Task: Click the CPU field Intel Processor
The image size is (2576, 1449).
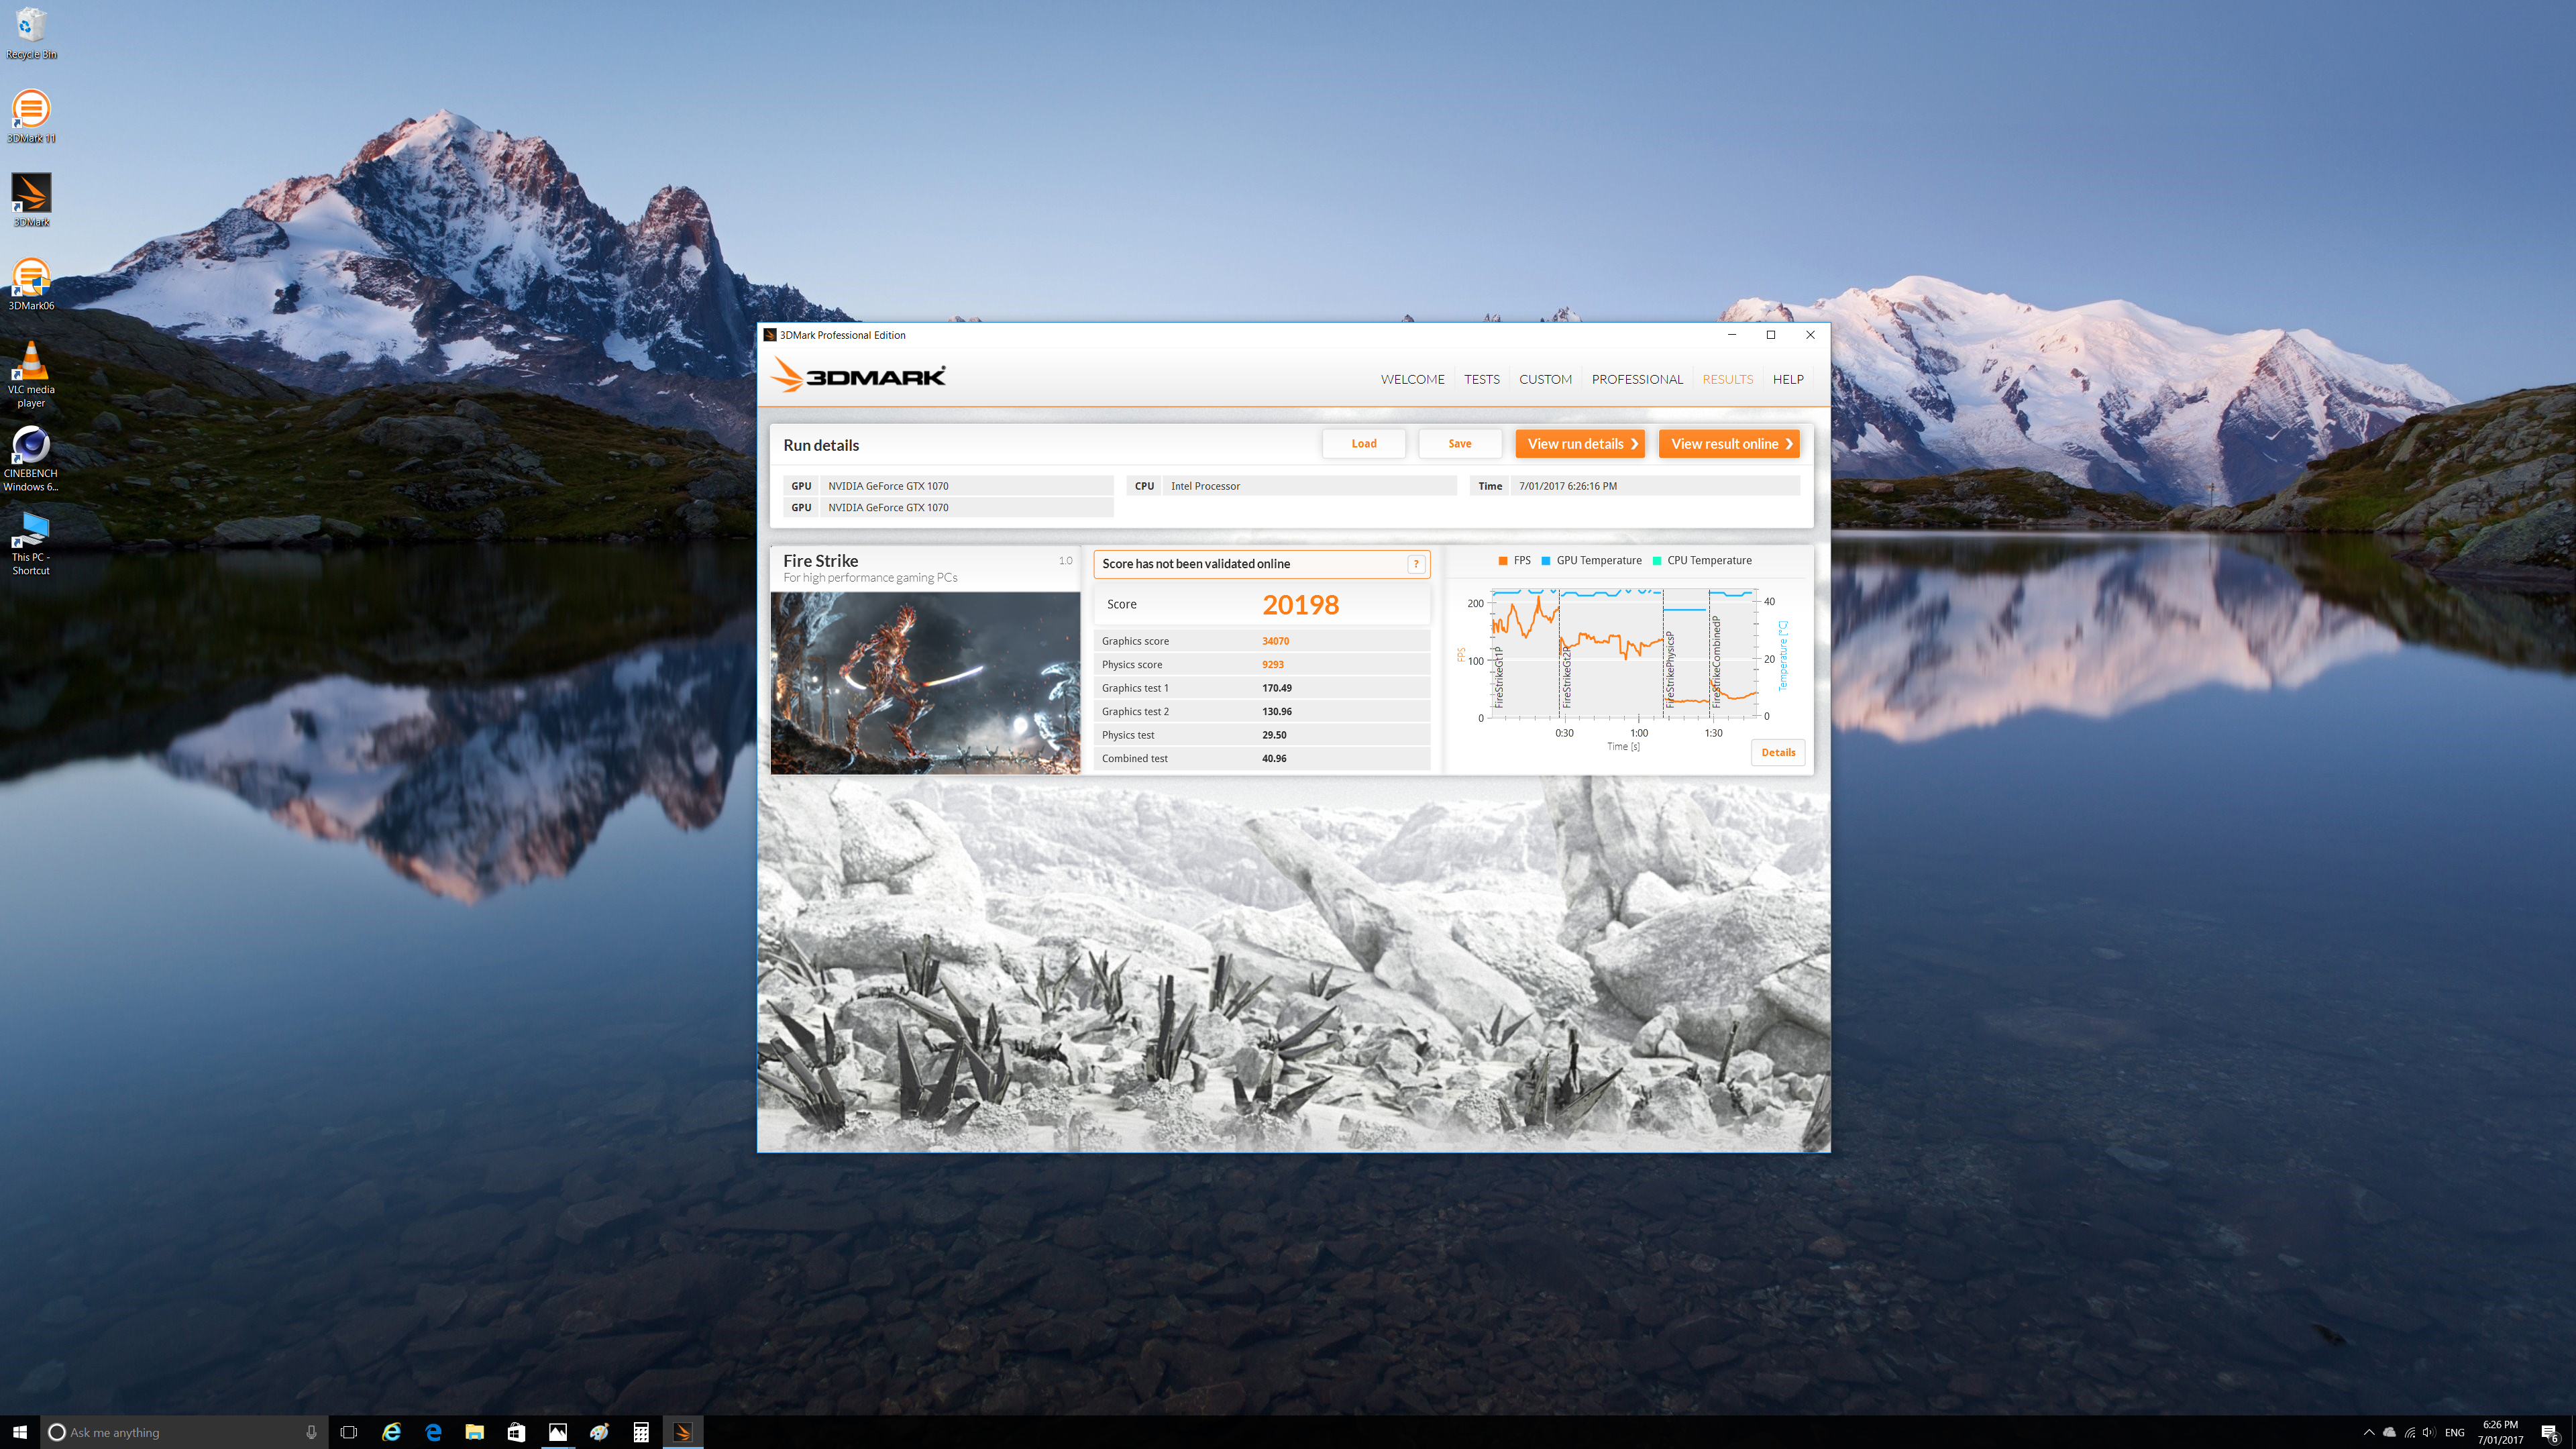Action: pos(1309,486)
